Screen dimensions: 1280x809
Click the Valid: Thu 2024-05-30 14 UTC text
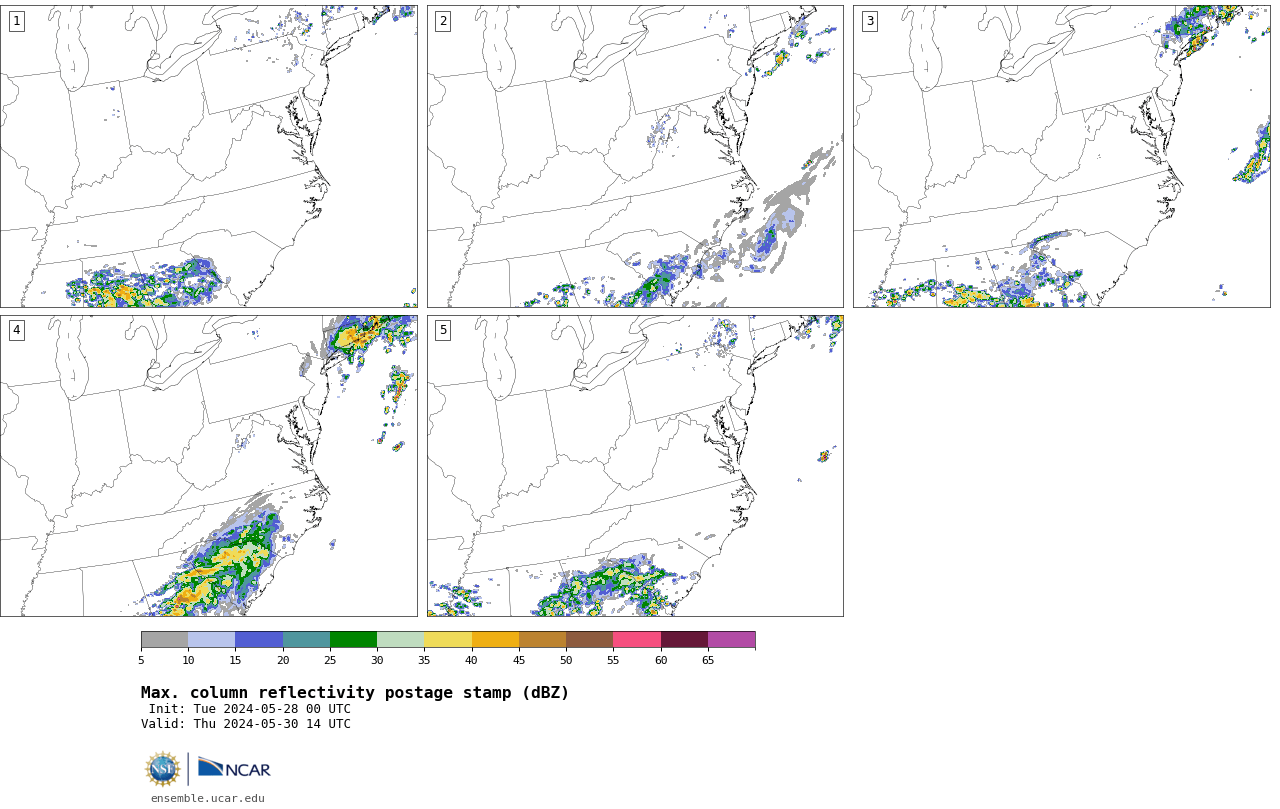point(246,724)
